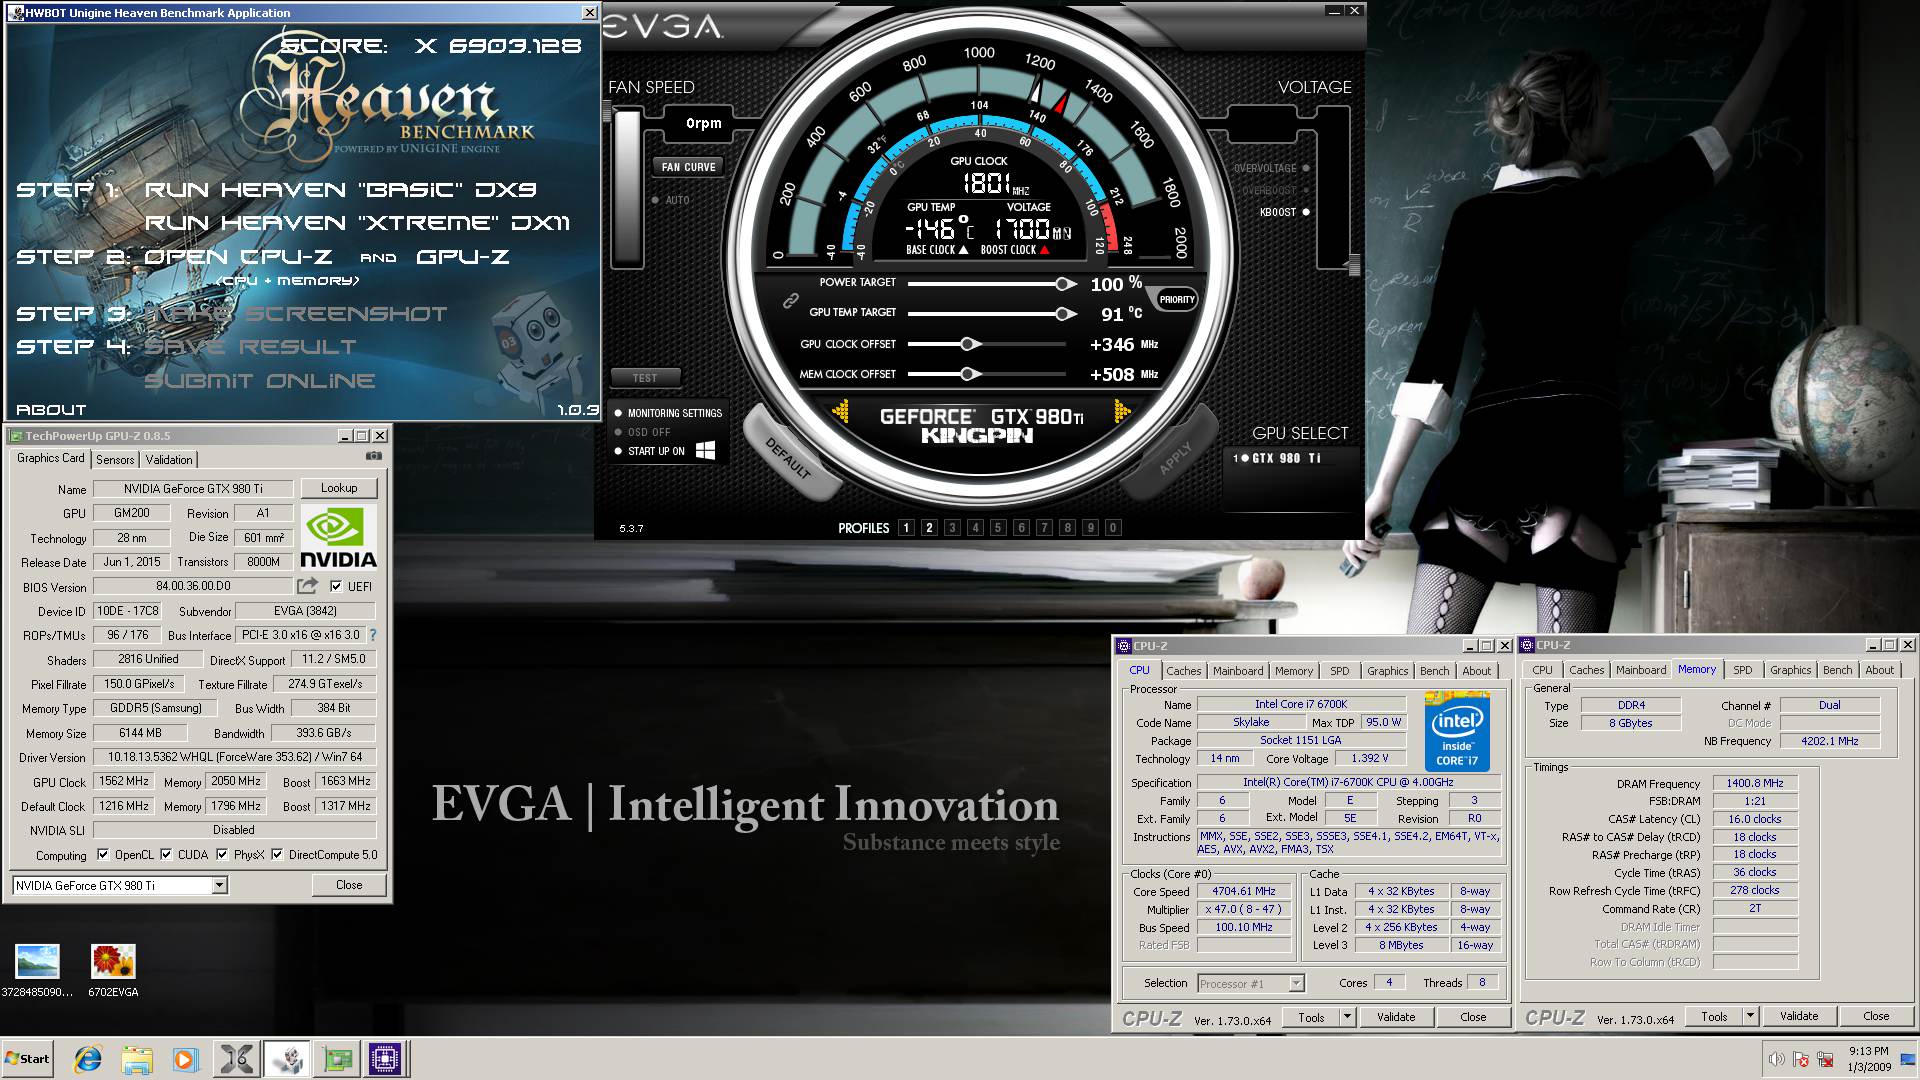Open the 6702EVGA desktop image file
1920x1080 pixels.
113,971
